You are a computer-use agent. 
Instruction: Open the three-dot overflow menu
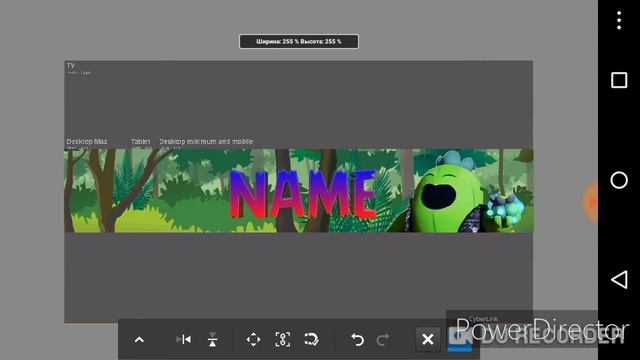point(619,20)
